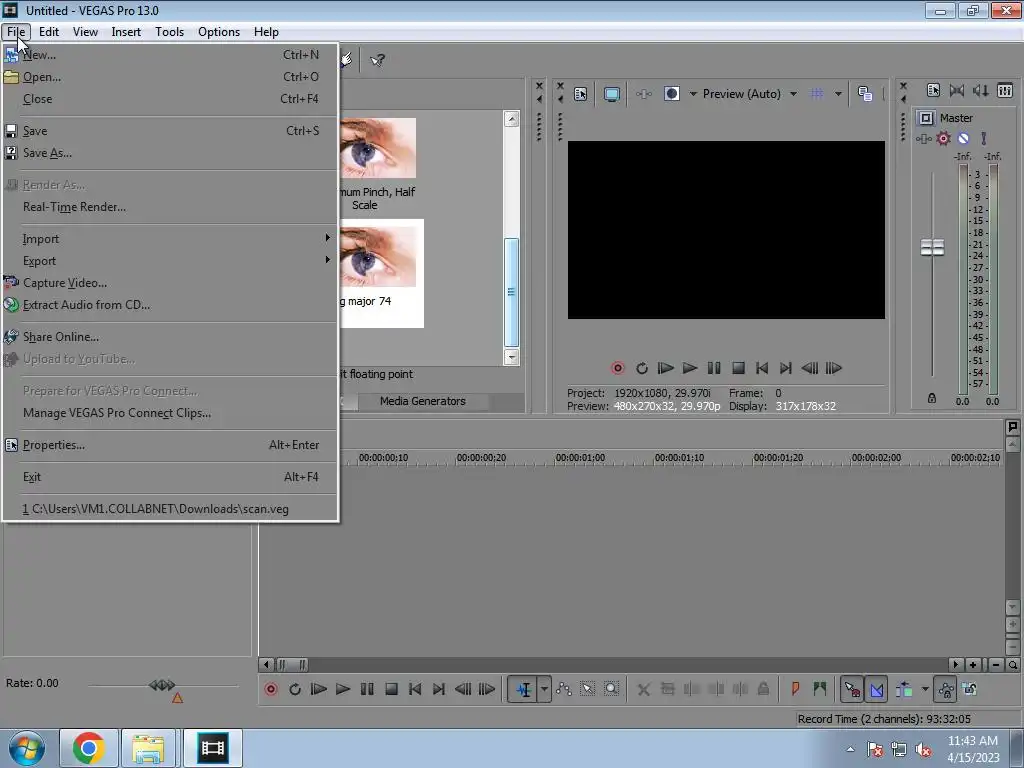Open the Edit menu
1024x768 pixels.
[x=49, y=31]
